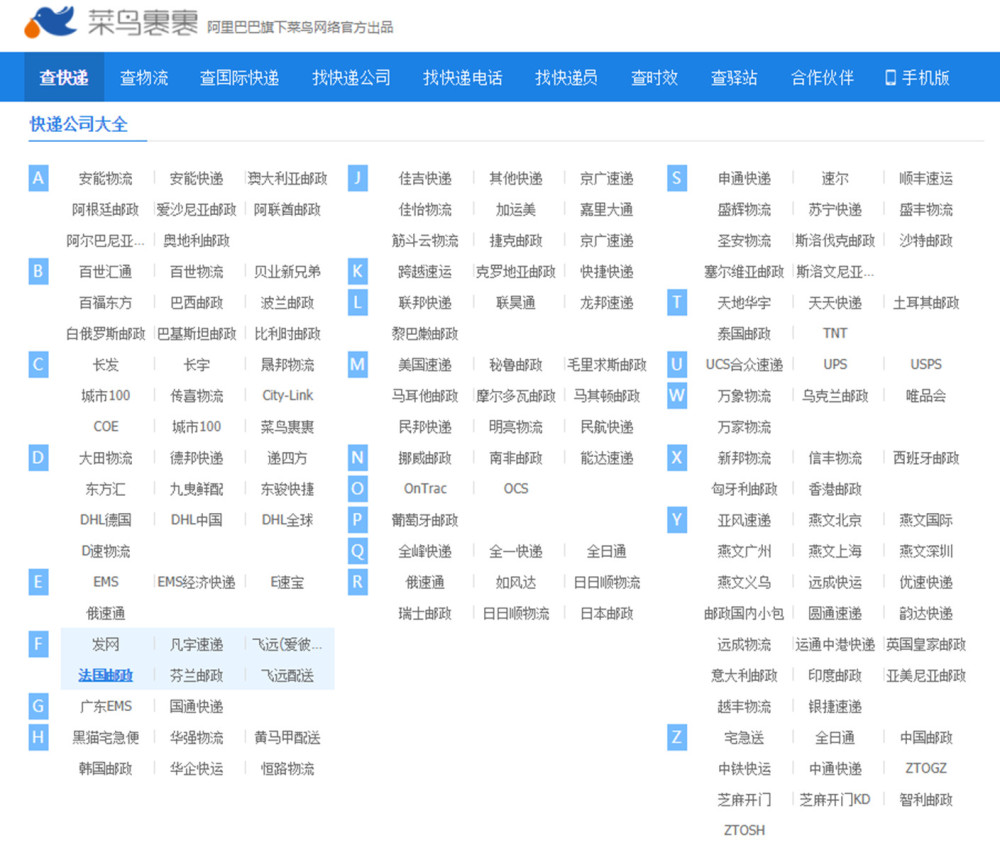Jump to letter Y index badge
Screen dimensions: 1000x855
coord(677,520)
